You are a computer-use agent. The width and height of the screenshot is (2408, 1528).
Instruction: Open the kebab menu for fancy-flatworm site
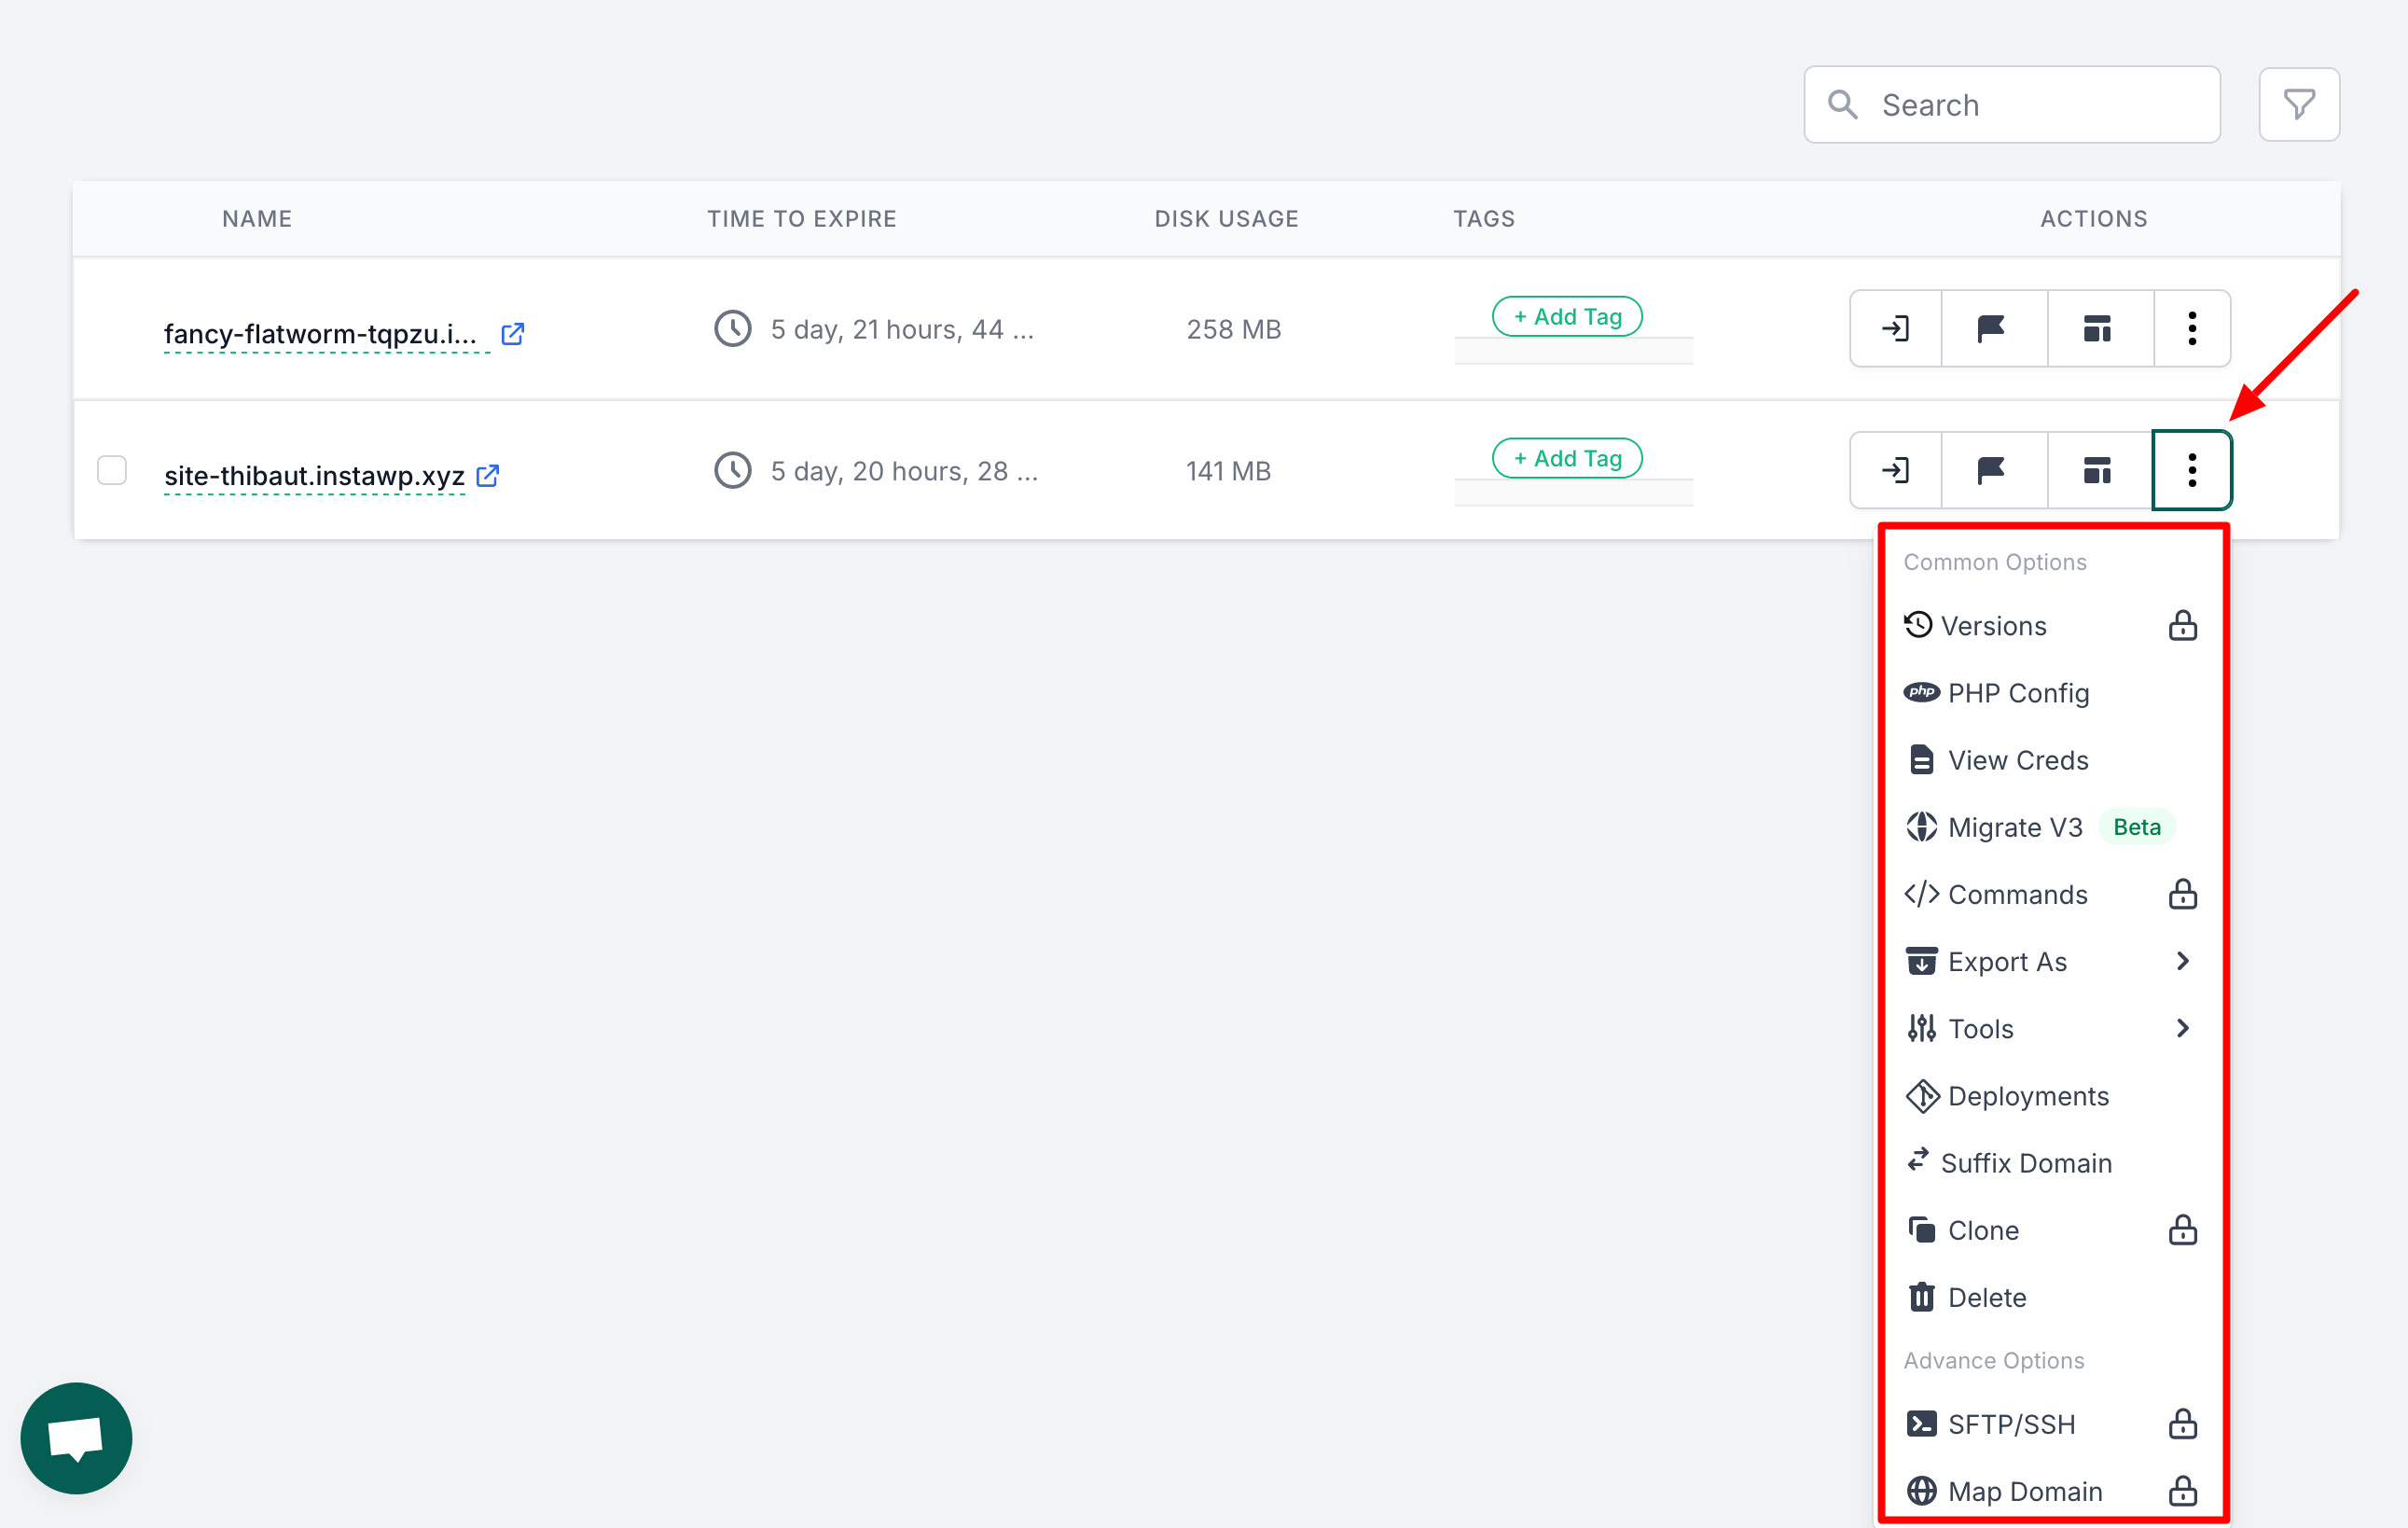coord(2192,328)
